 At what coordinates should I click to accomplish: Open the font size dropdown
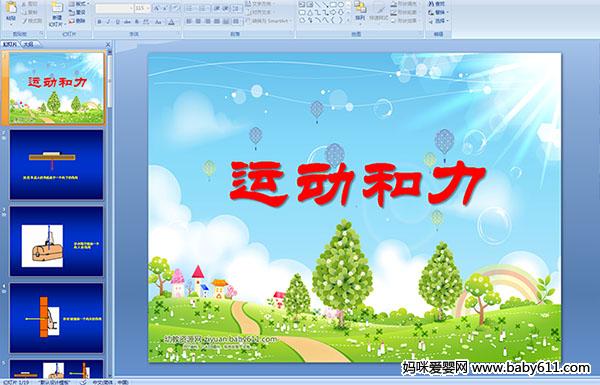pos(148,8)
